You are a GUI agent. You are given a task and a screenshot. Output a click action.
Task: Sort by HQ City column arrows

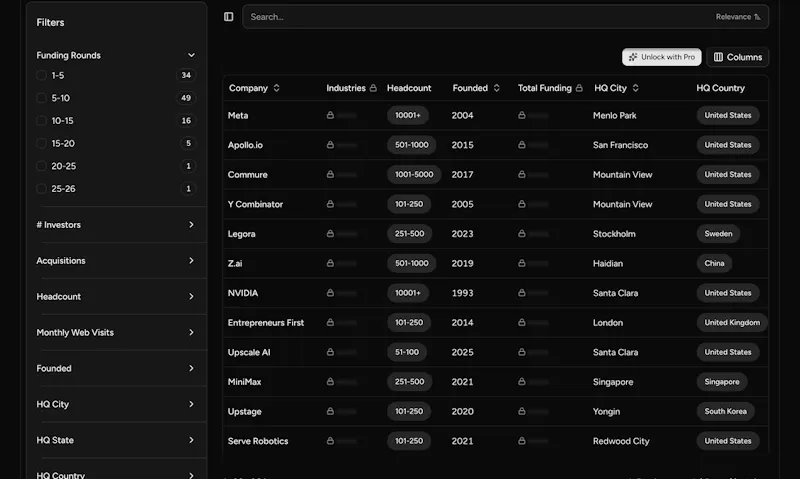(x=635, y=88)
